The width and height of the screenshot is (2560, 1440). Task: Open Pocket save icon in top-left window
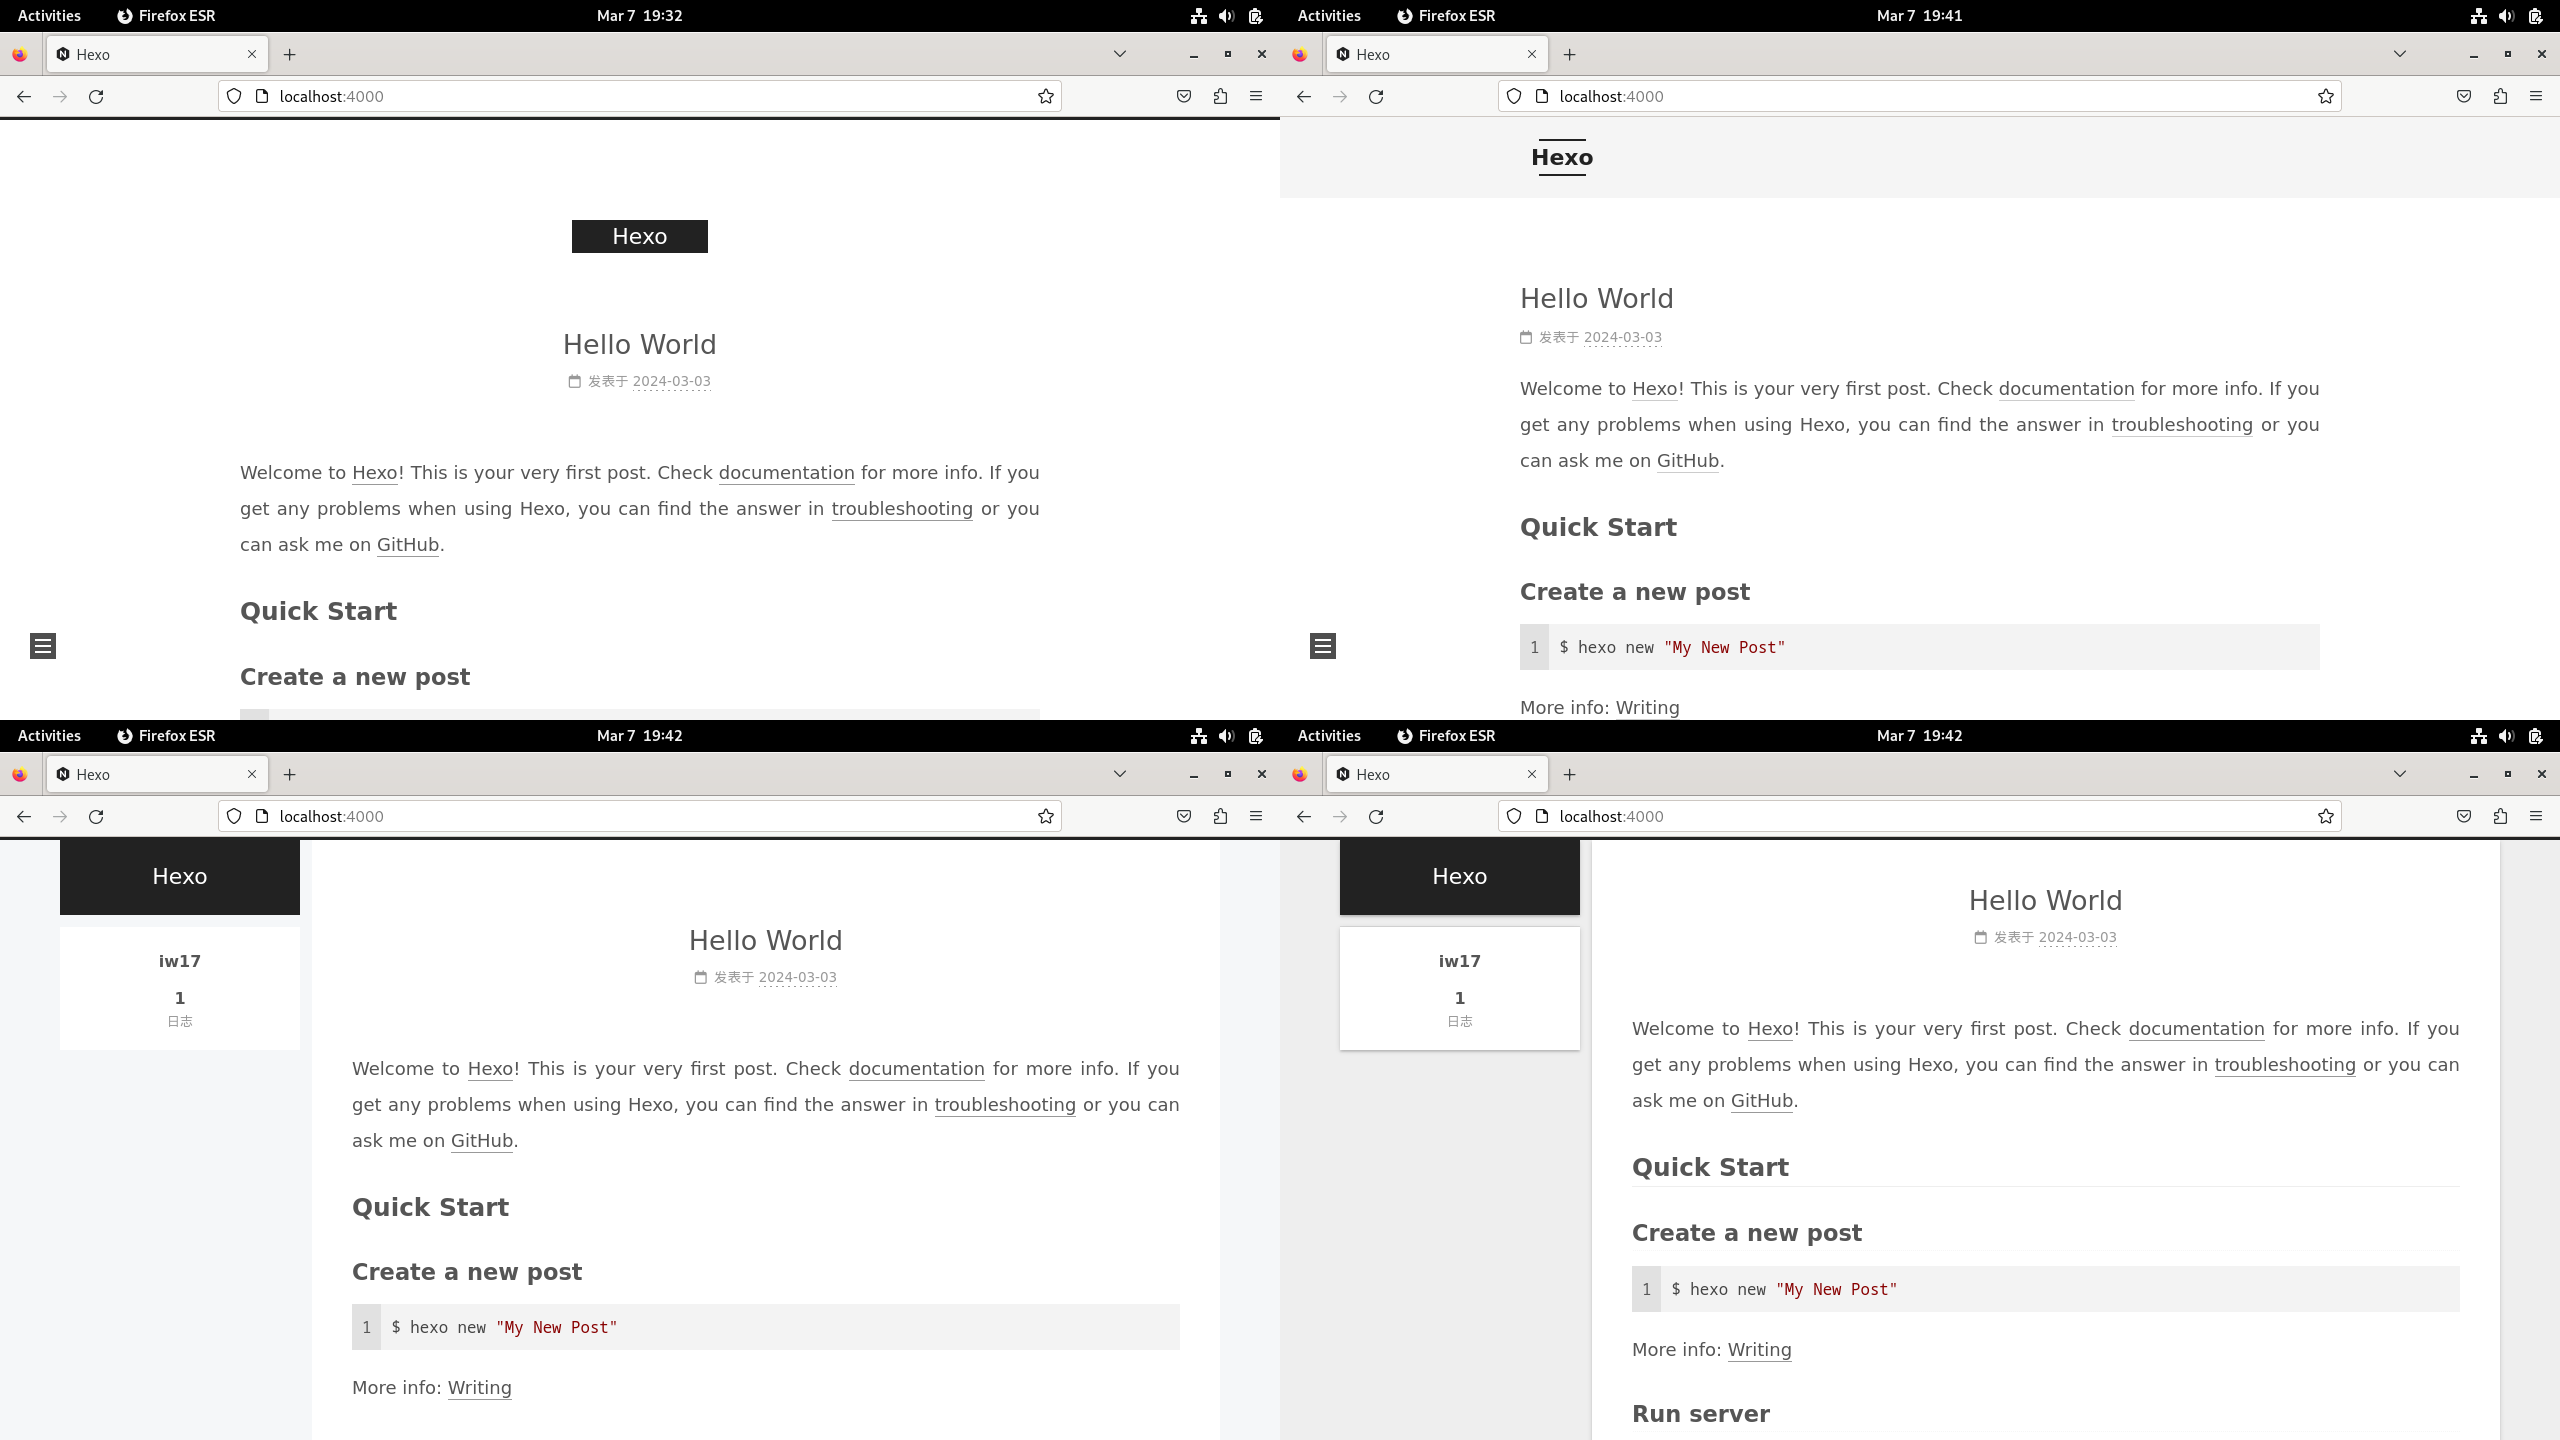pyautogui.click(x=1184, y=96)
